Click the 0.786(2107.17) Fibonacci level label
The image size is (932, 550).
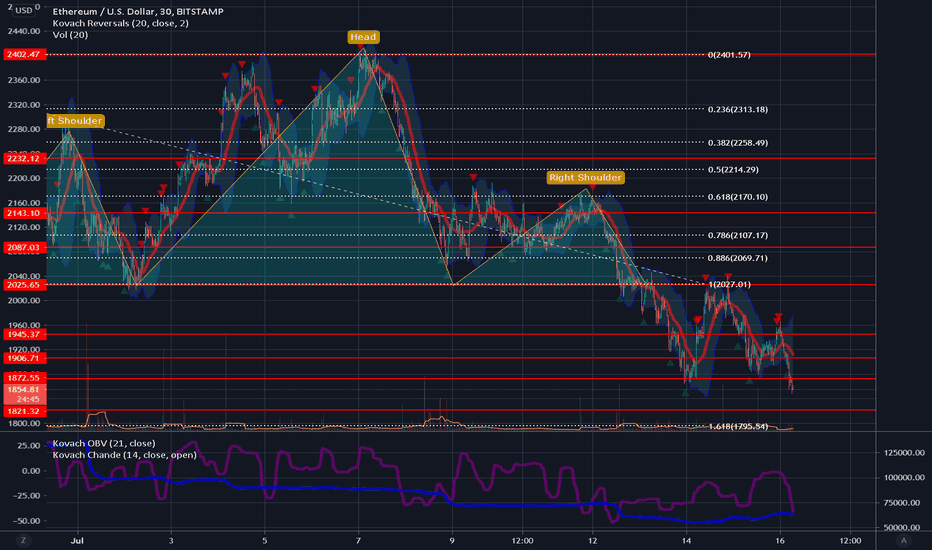point(738,235)
